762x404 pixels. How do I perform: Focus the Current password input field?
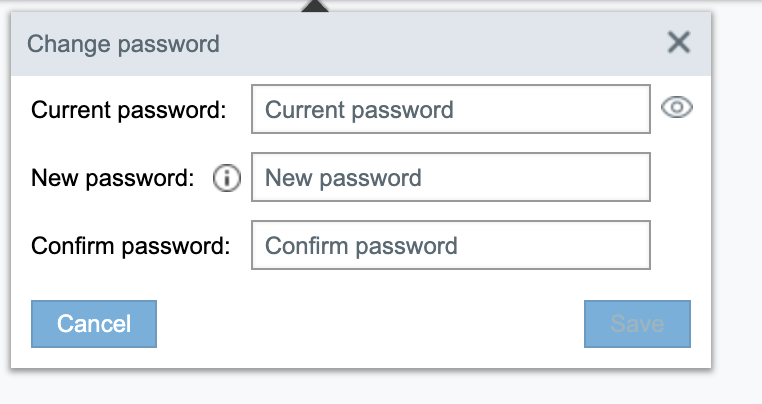tap(451, 109)
